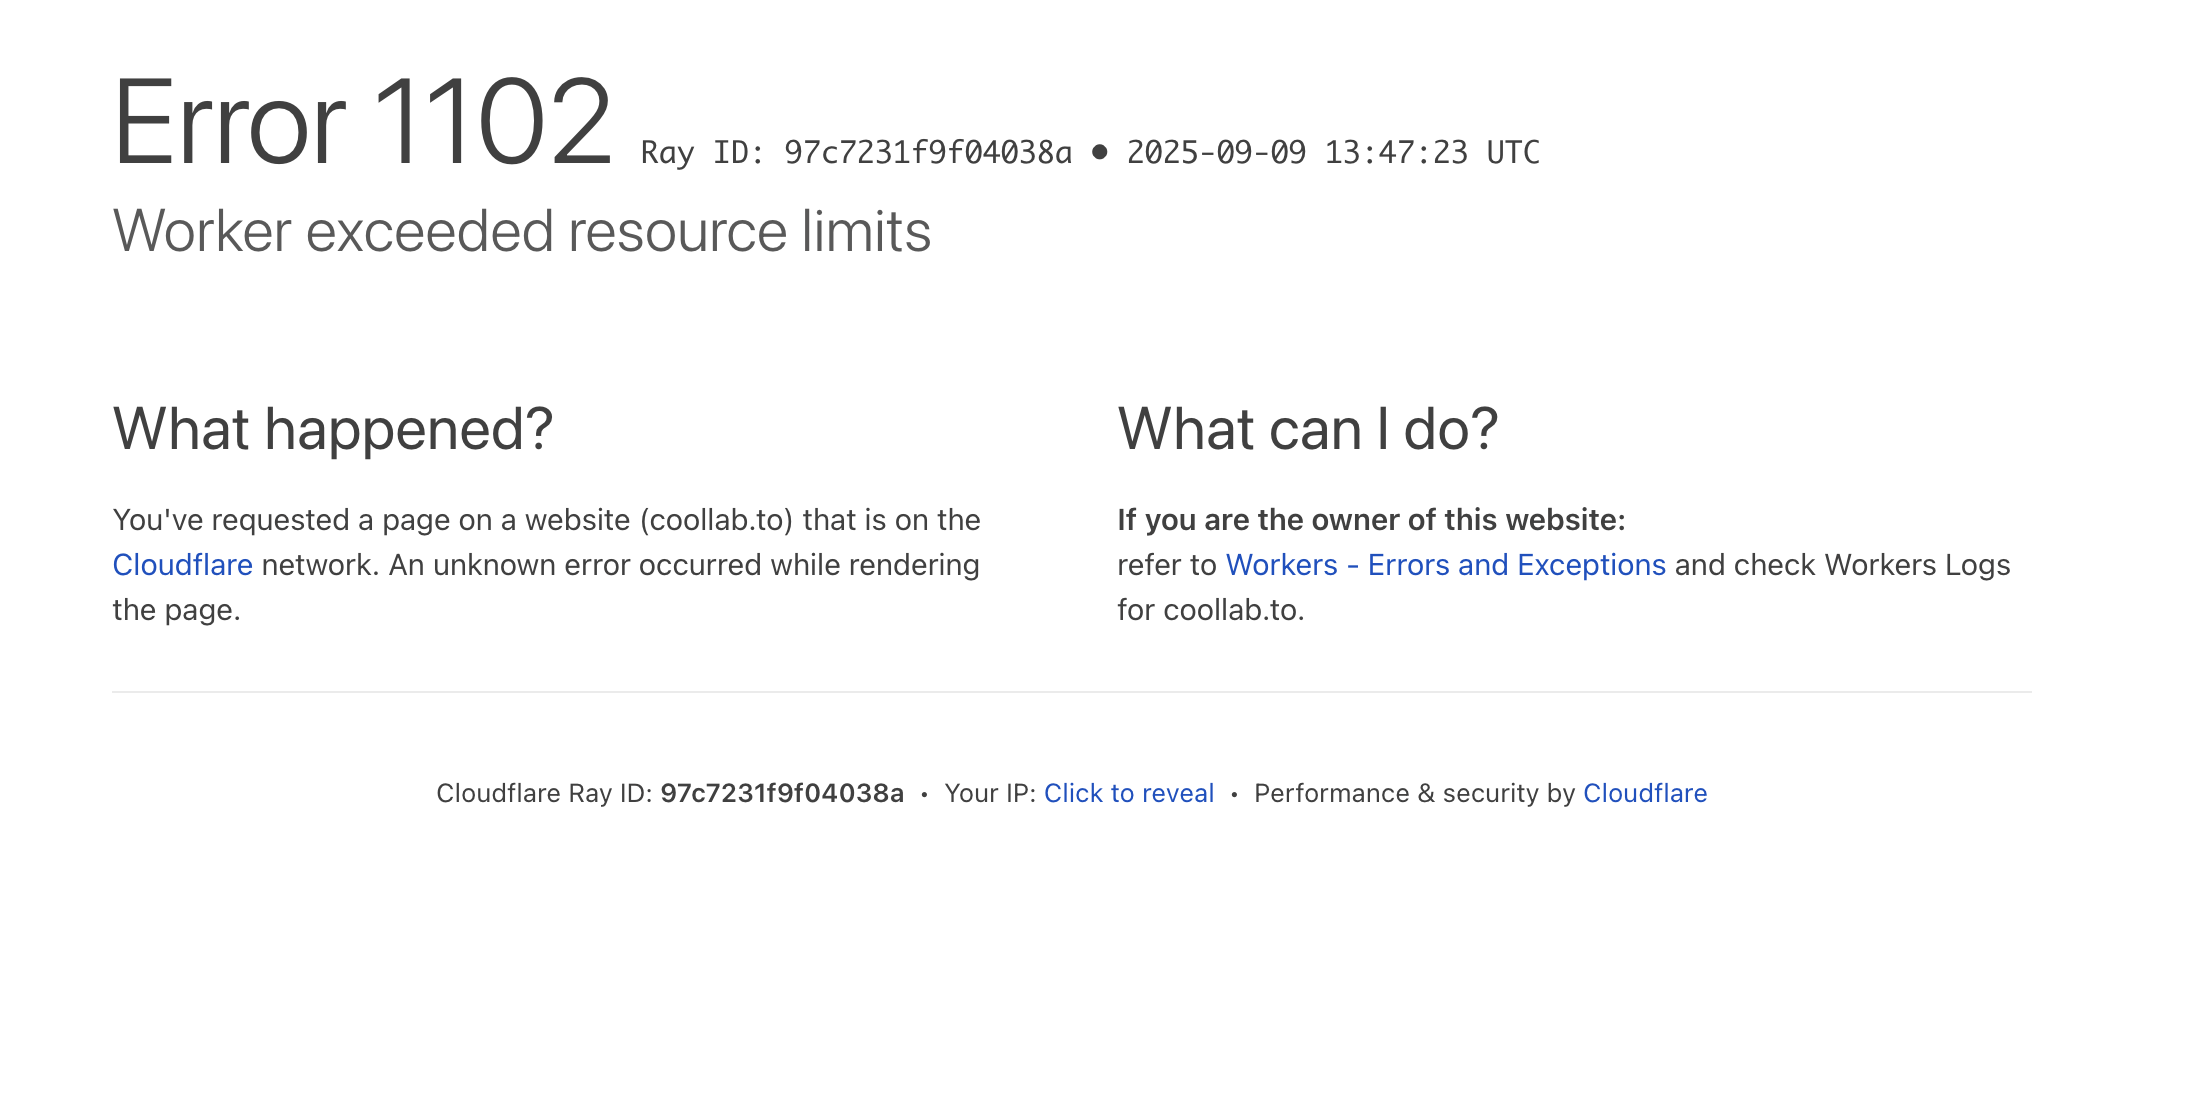Click the Worker exceeded resource limits subtitle
The height and width of the screenshot is (1102, 2198).
click(x=521, y=232)
